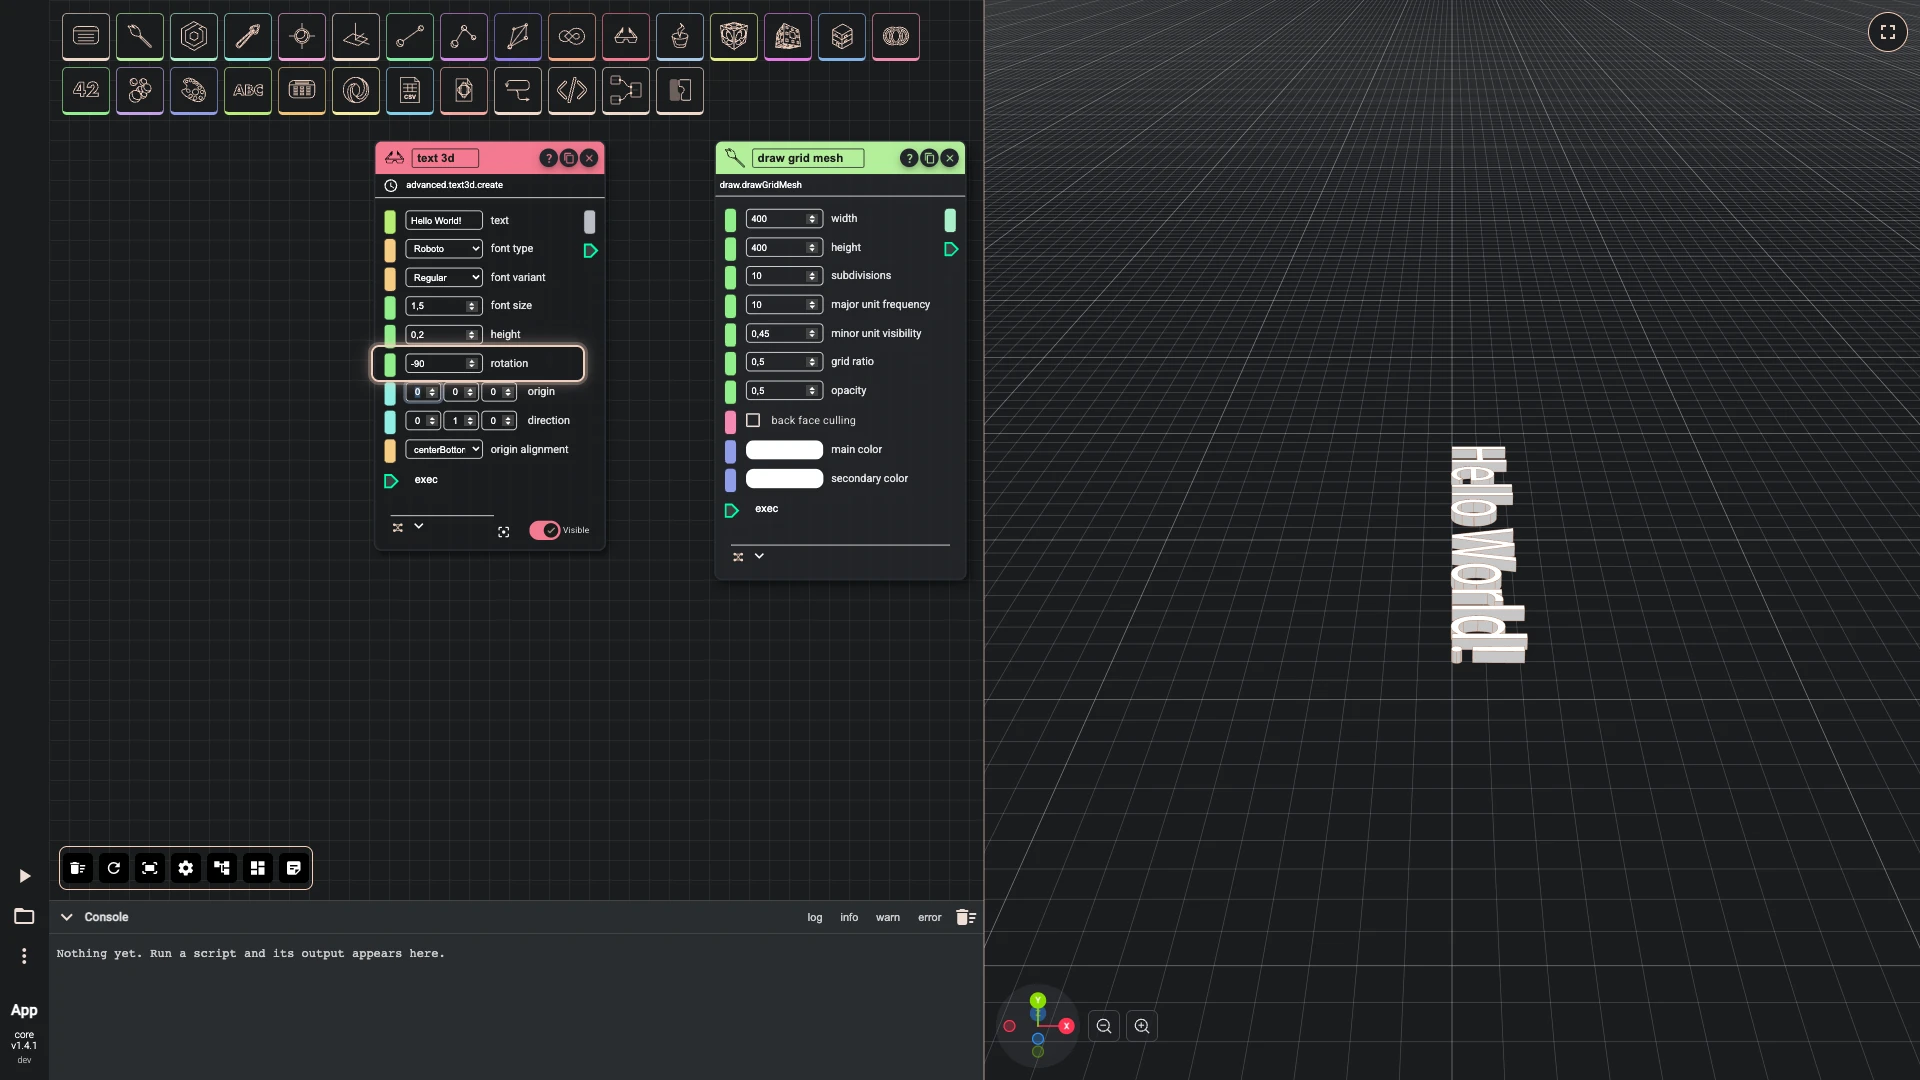Image resolution: width=1920 pixels, height=1080 pixels.
Task: Click the Hello World! text input field
Action: (444, 221)
